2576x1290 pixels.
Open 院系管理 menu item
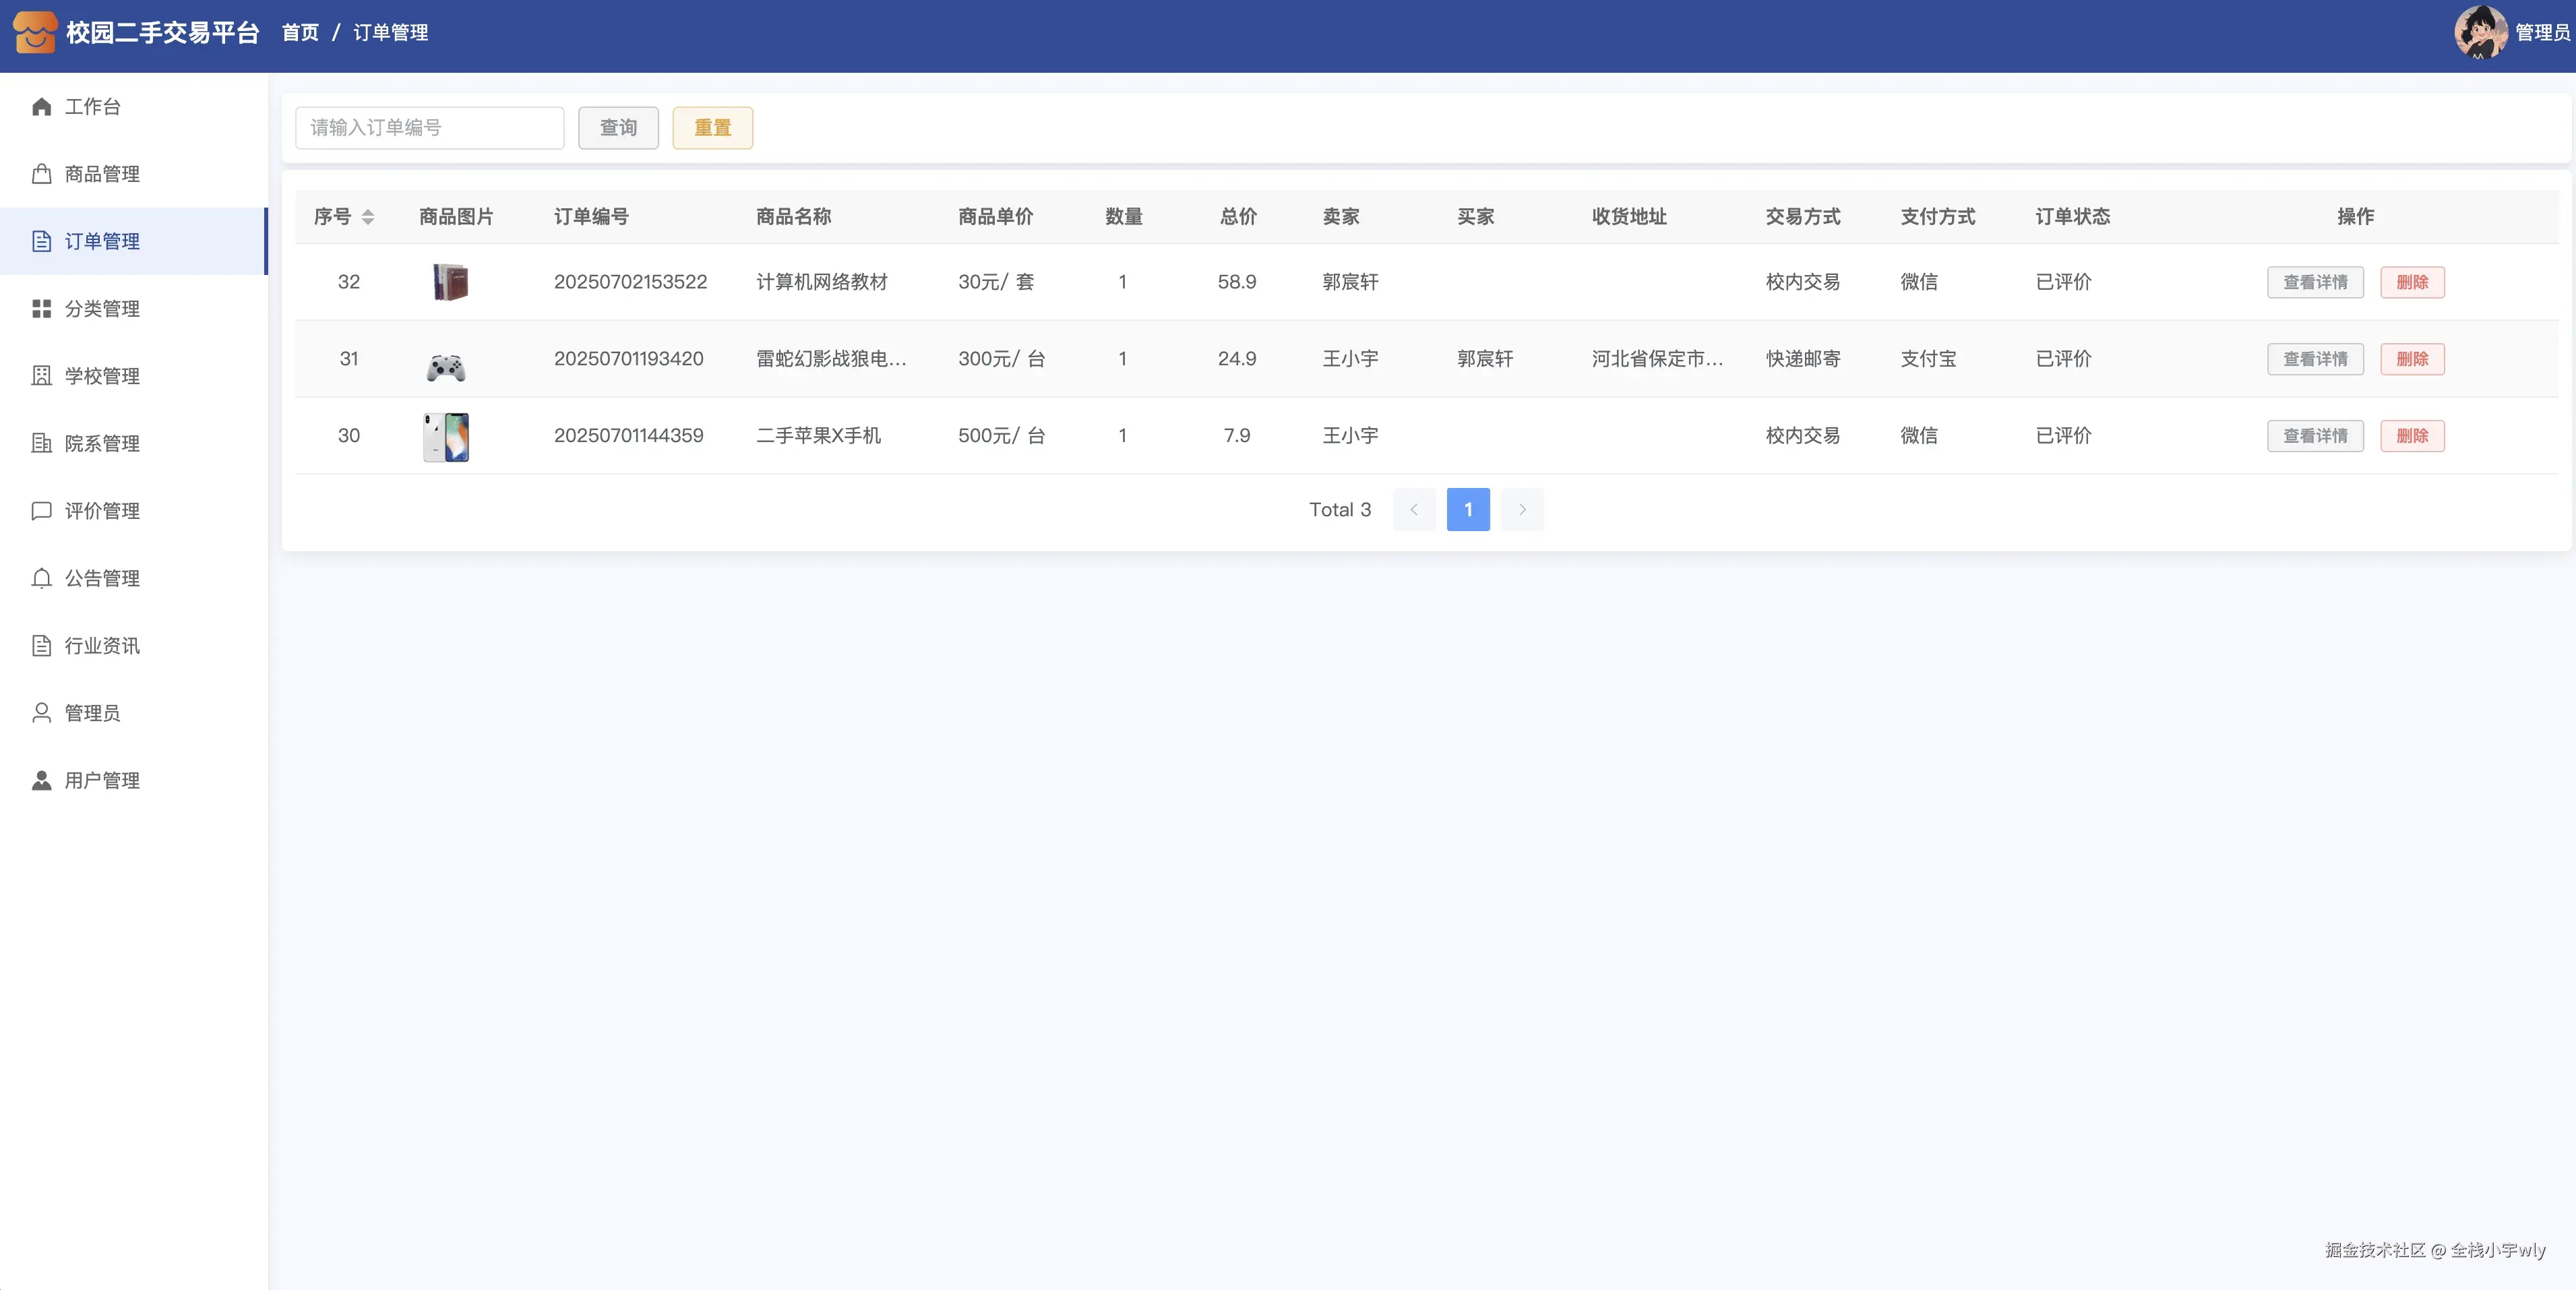tap(102, 443)
